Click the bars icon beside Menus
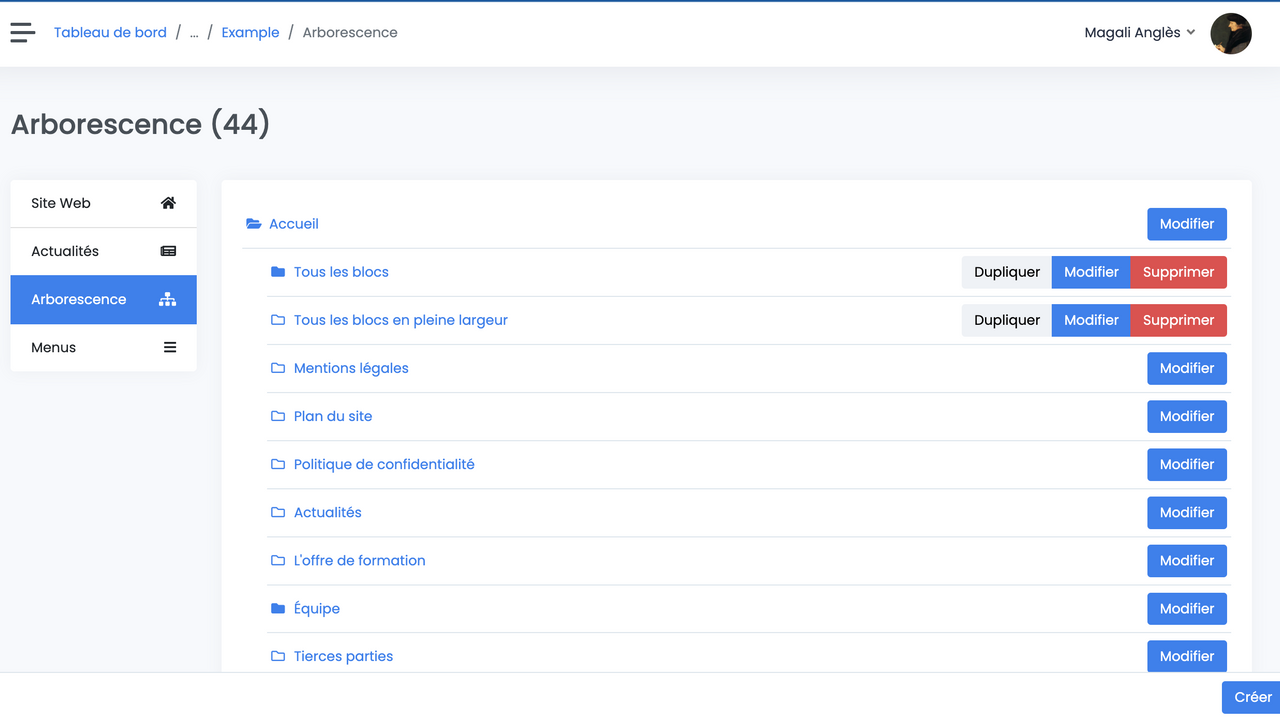The width and height of the screenshot is (1280, 720). click(169, 348)
